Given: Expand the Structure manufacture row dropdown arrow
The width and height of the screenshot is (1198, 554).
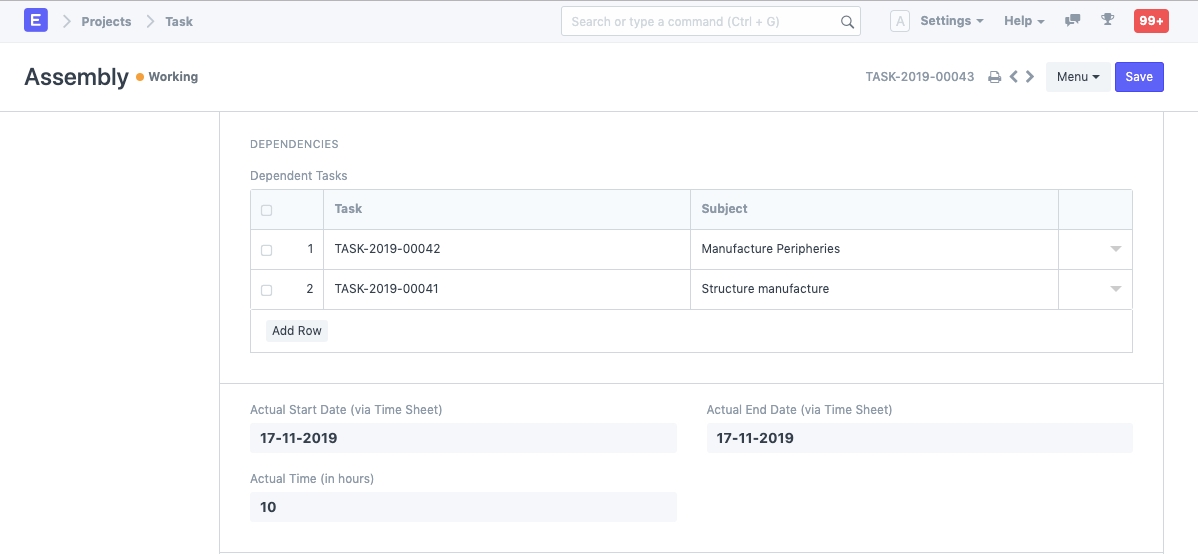Looking at the screenshot, I should 1116,289.
